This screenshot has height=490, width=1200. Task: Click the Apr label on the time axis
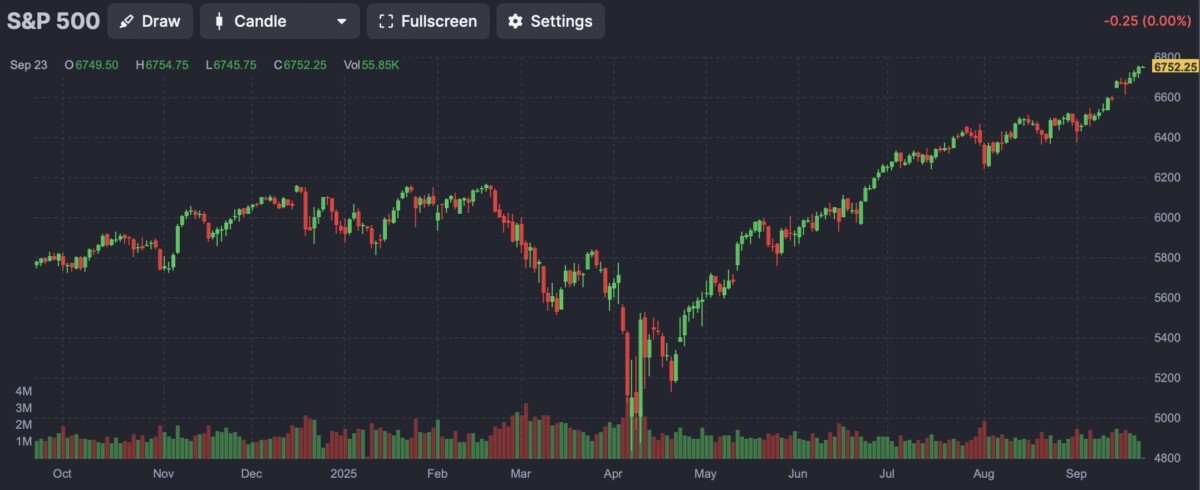tap(617, 473)
